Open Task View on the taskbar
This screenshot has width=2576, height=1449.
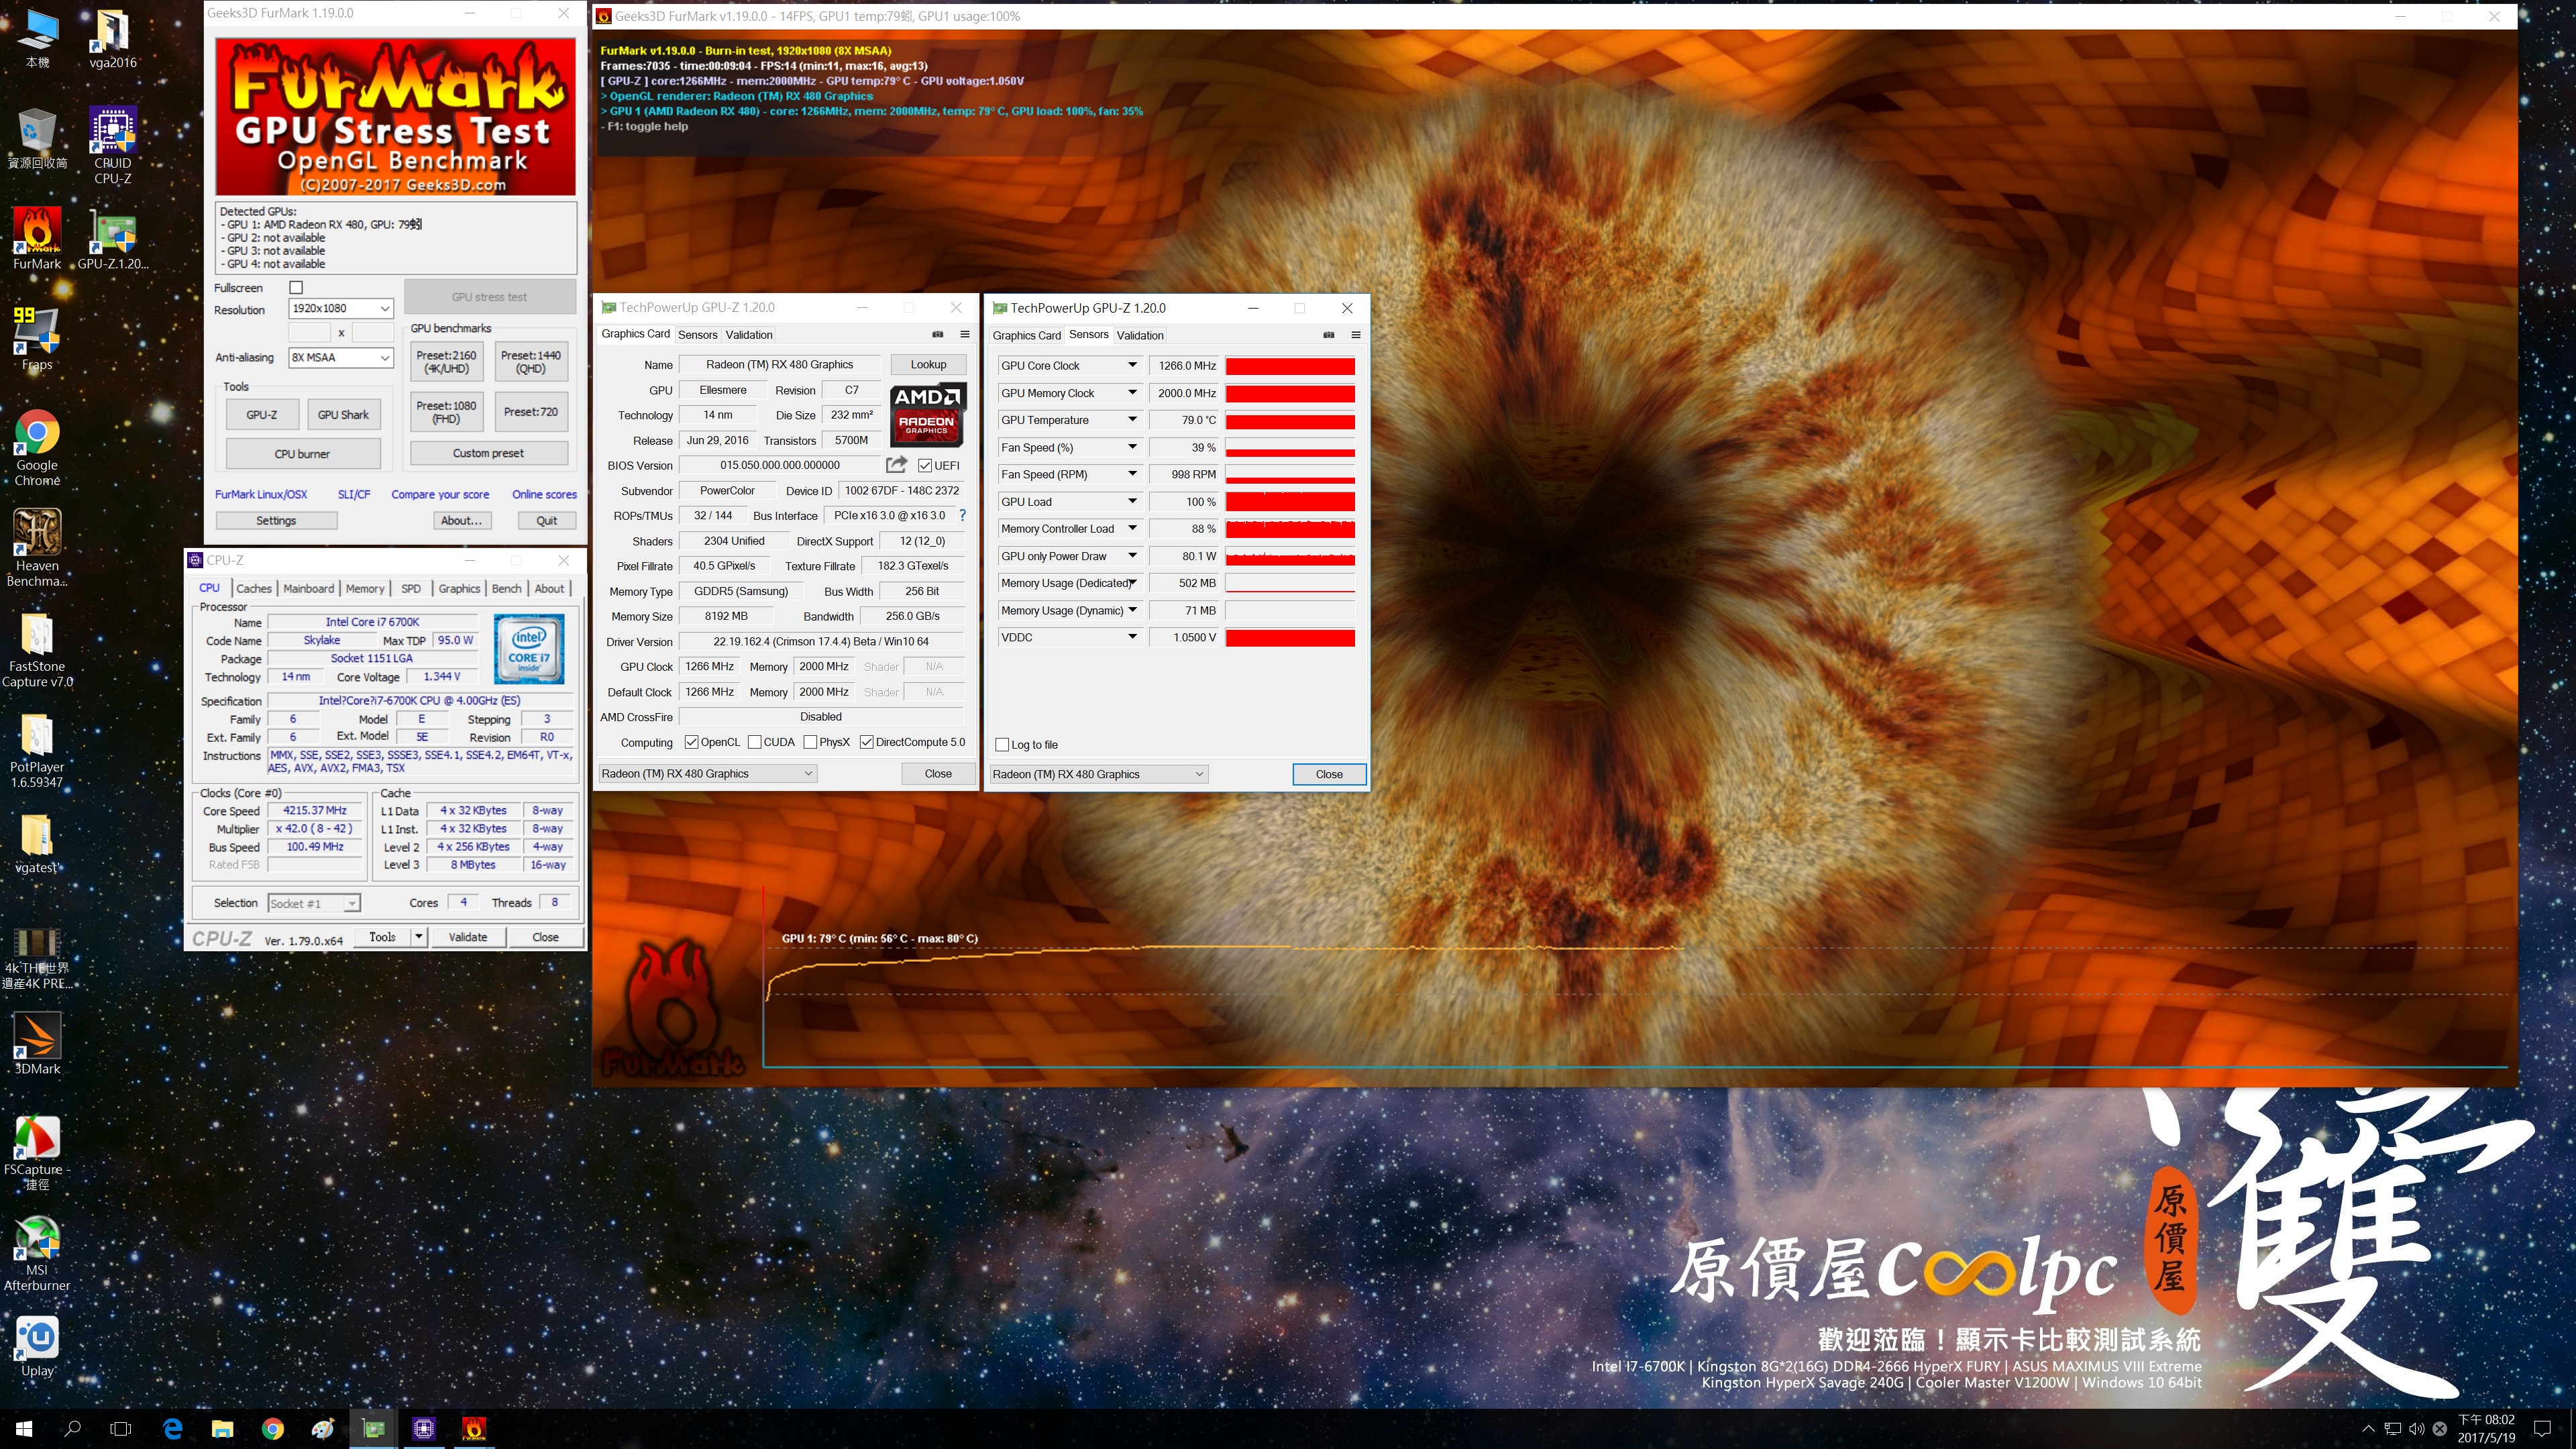pyautogui.click(x=121, y=1429)
